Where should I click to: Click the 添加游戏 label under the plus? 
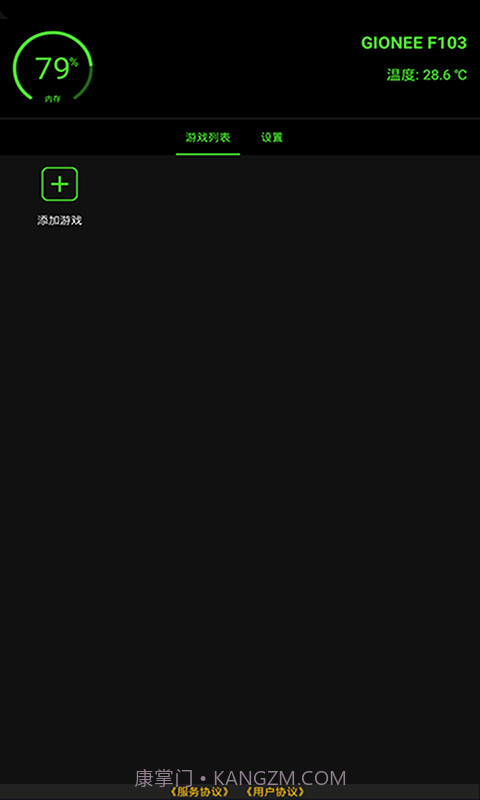[x=60, y=220]
